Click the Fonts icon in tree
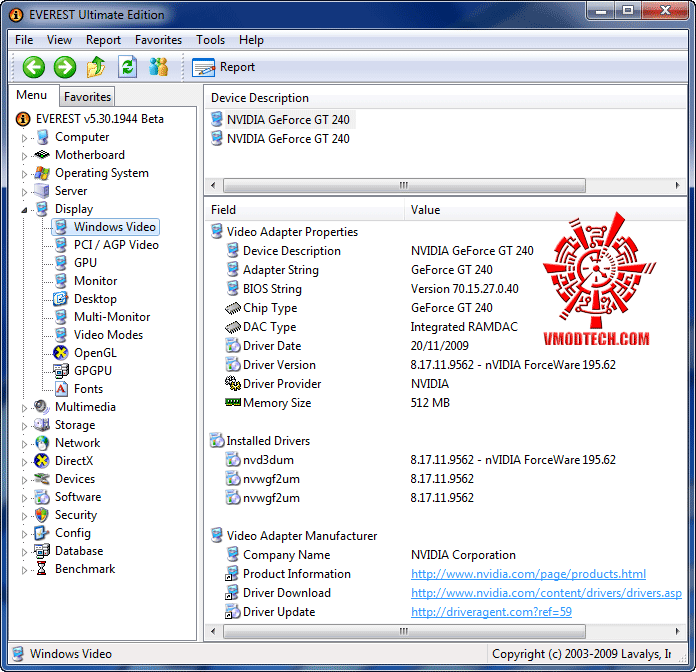Image resolution: width=696 pixels, height=672 pixels. [61, 389]
